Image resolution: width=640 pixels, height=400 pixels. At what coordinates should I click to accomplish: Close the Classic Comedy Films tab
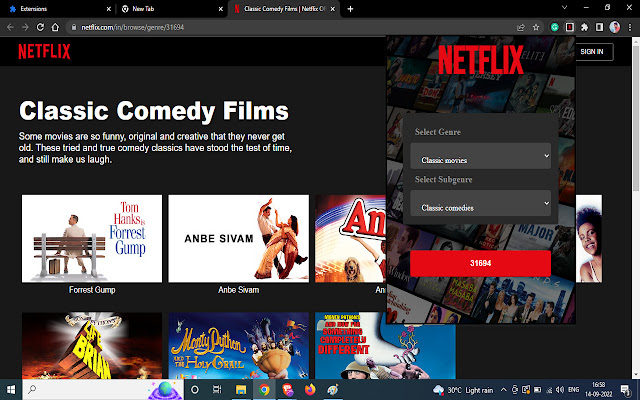333,9
